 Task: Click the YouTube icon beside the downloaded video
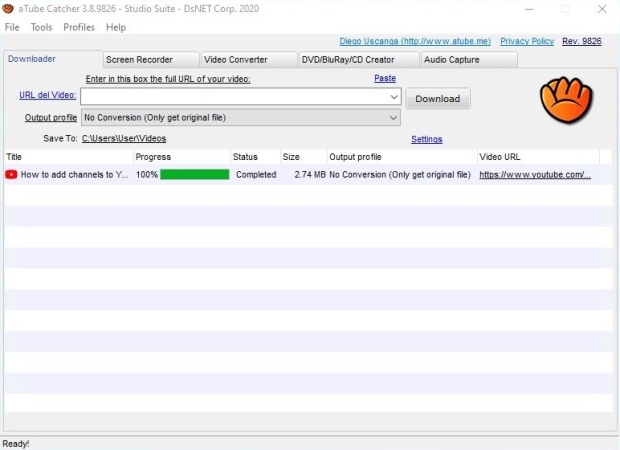click(x=11, y=174)
